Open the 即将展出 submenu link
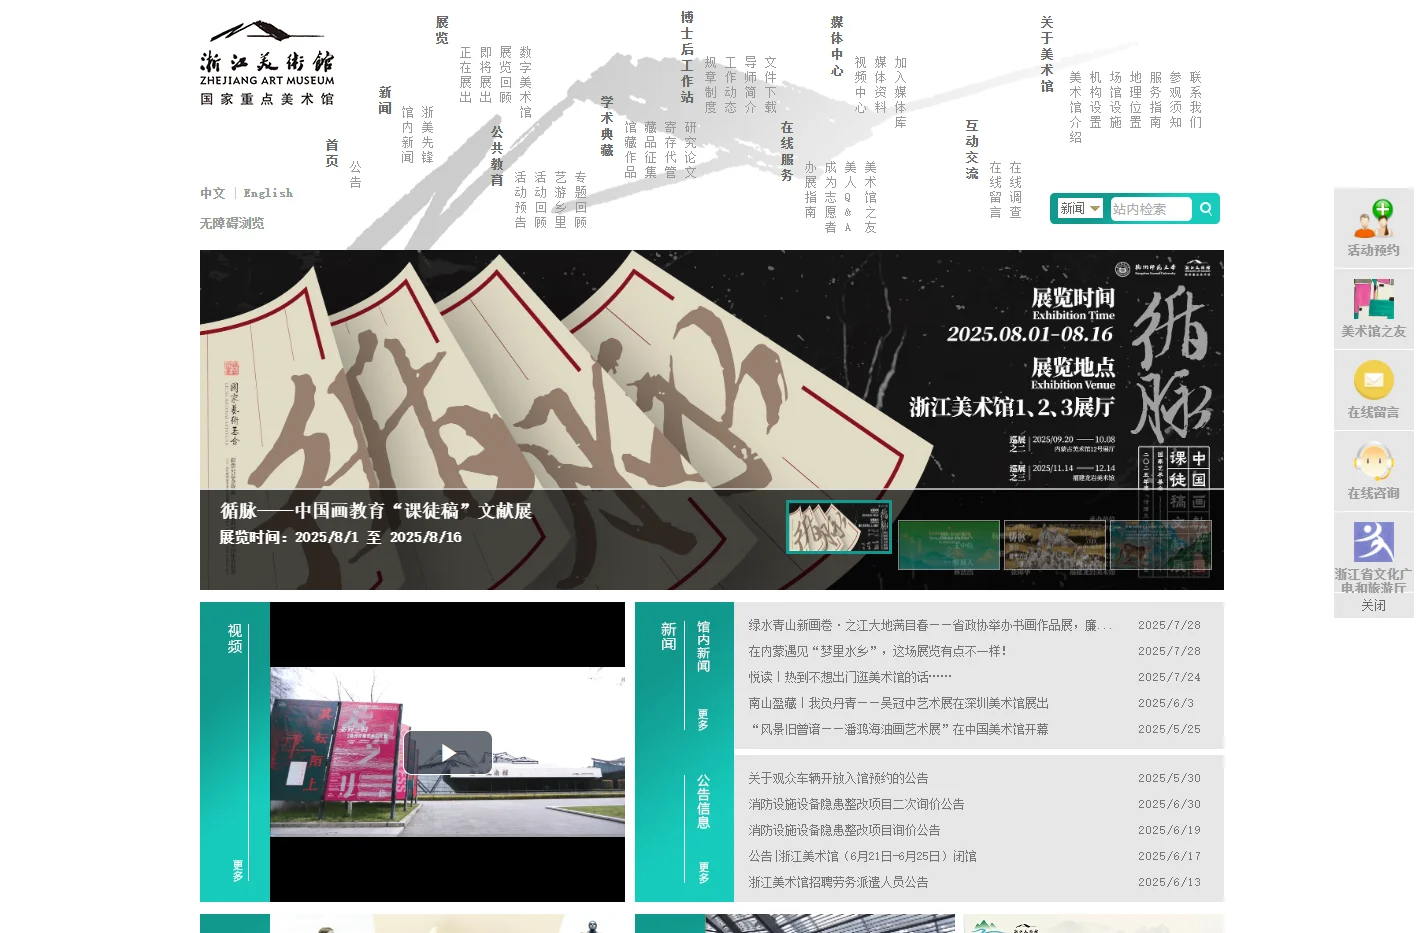This screenshot has width=1424, height=933. (486, 75)
